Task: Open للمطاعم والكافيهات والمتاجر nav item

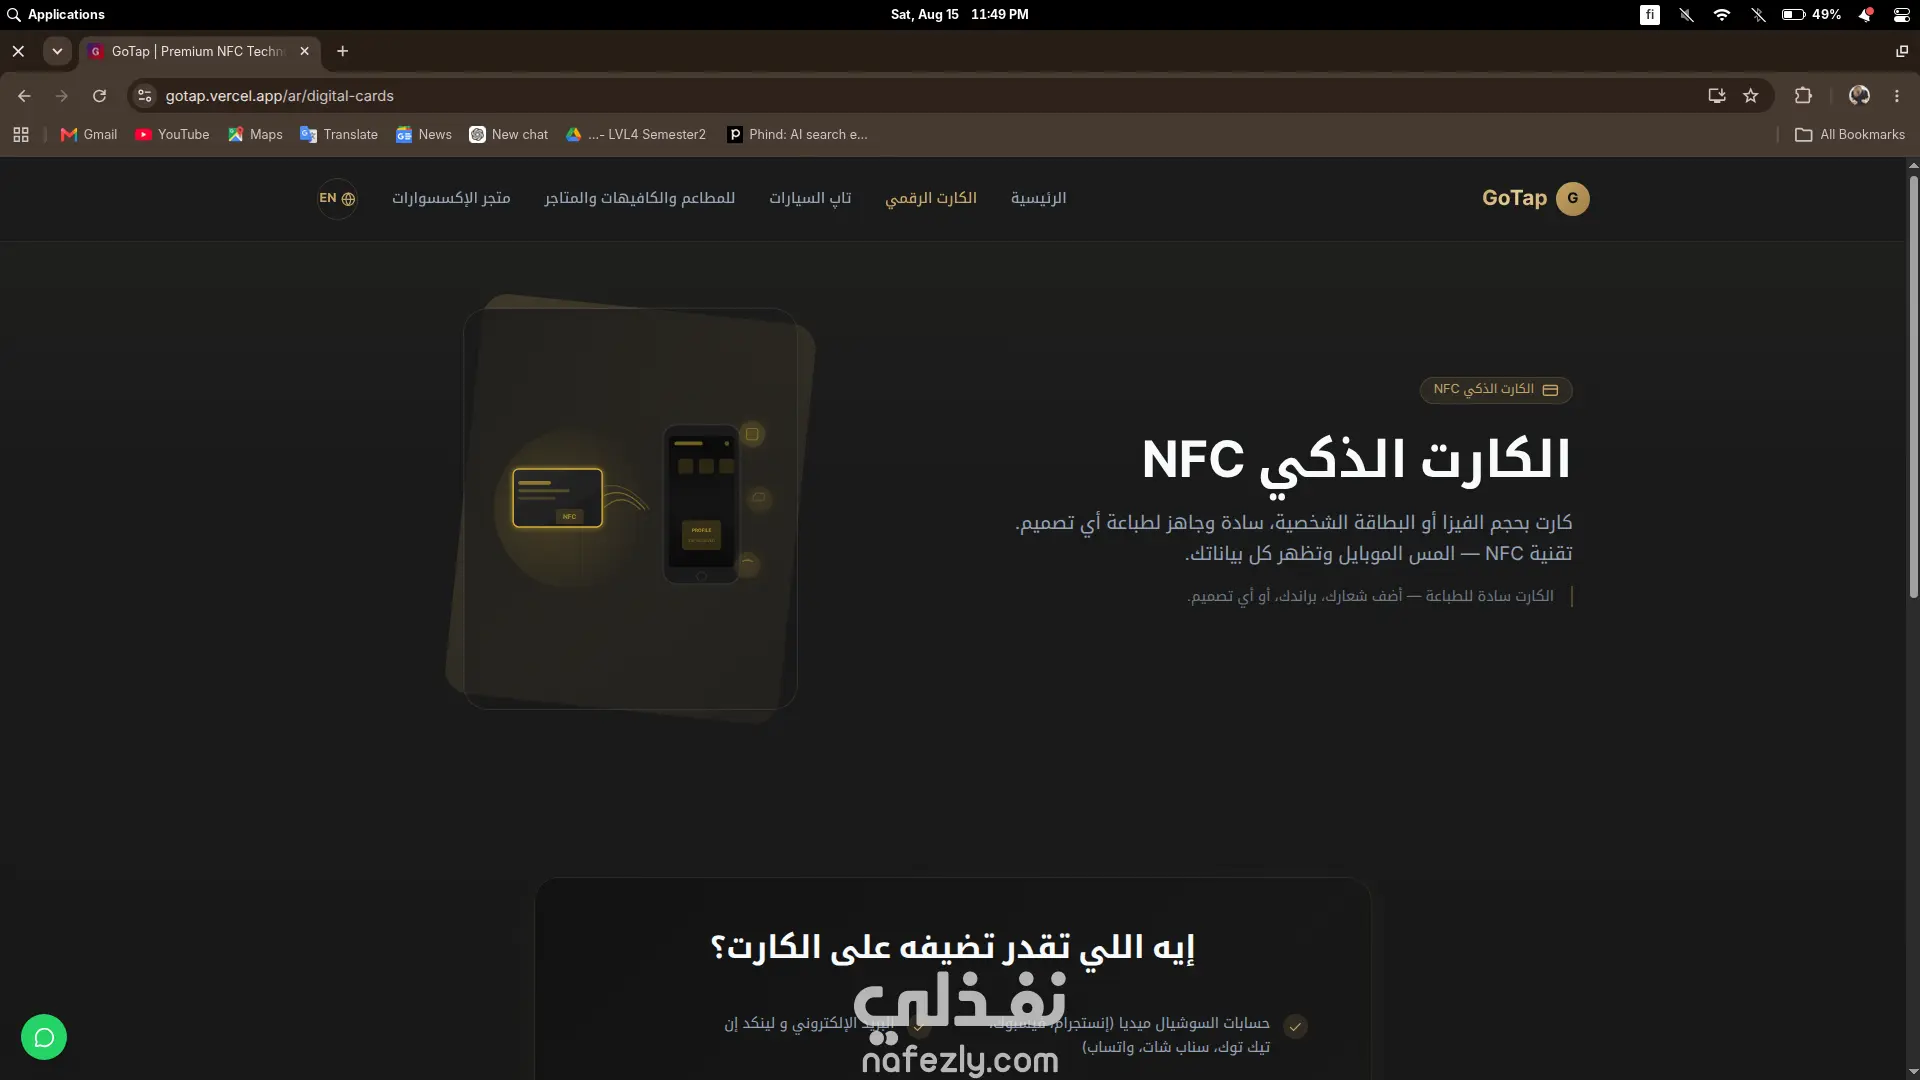Action: tap(640, 198)
